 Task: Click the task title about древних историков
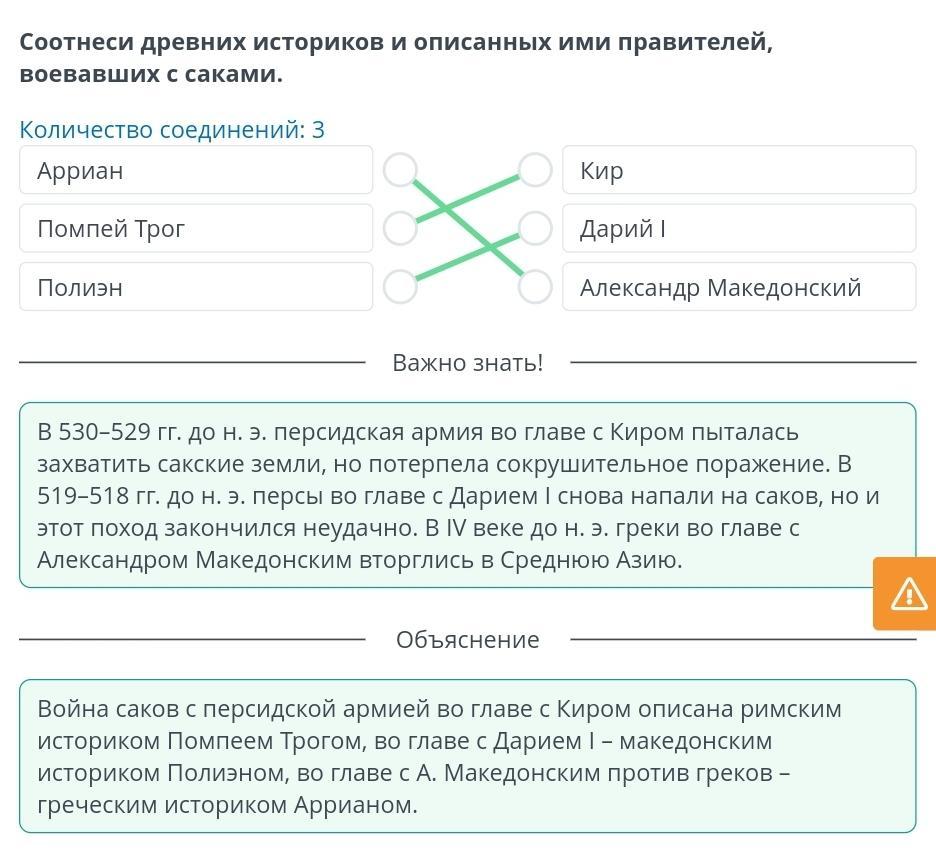point(396,58)
